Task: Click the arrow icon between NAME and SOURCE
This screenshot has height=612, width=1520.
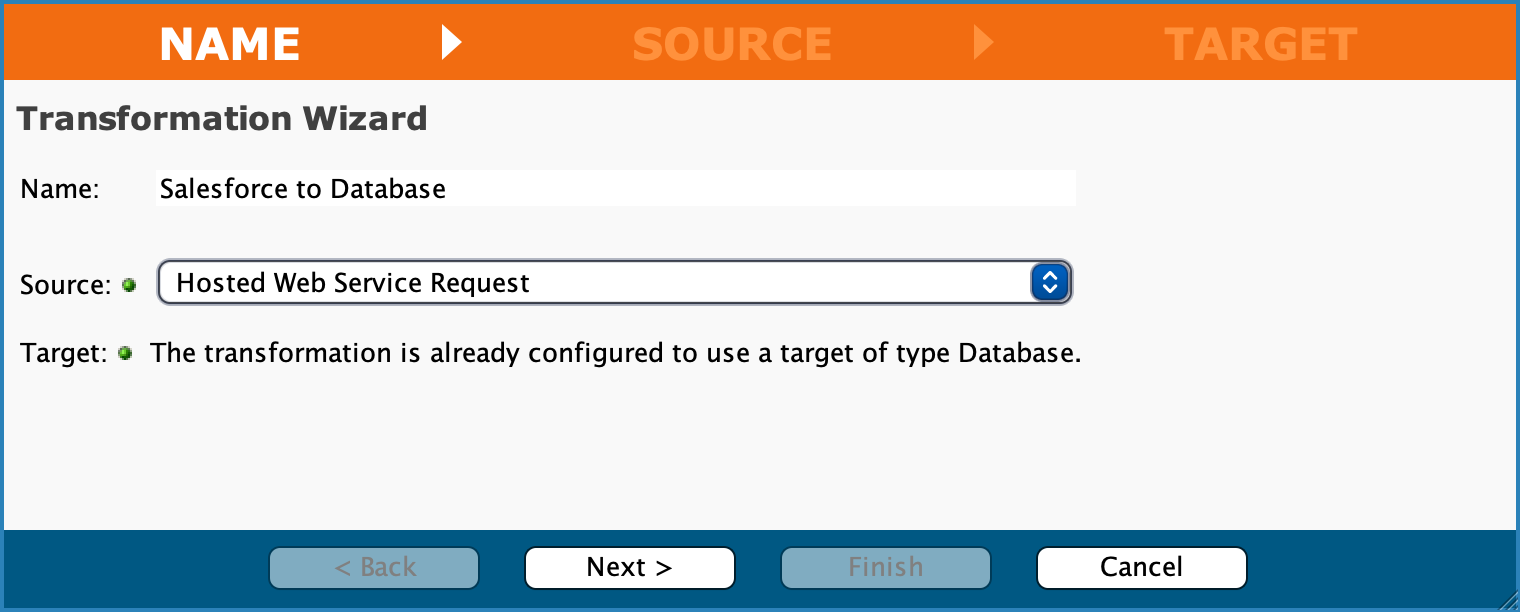Action: click(452, 42)
